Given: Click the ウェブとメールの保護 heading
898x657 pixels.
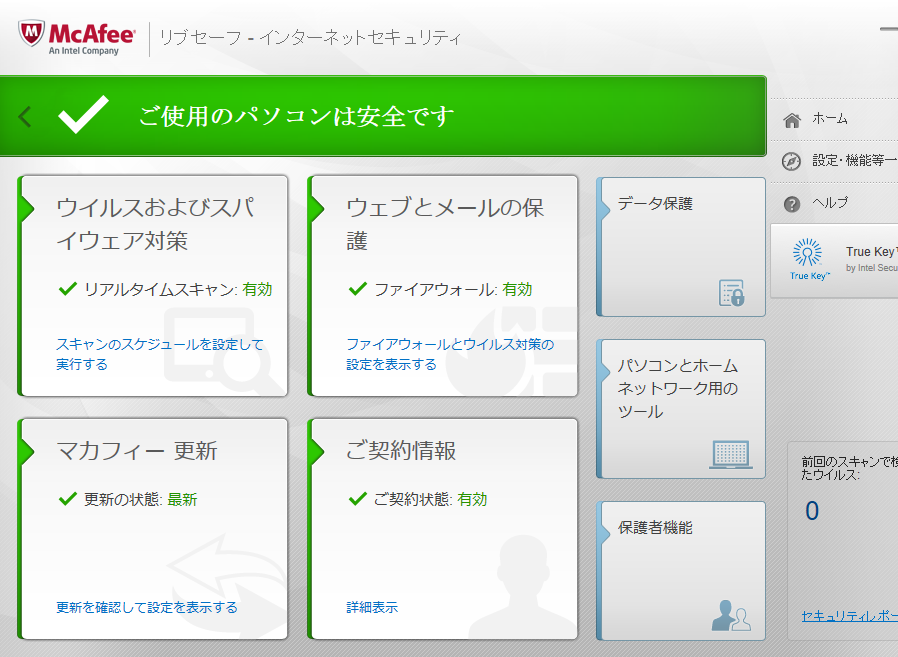Looking at the screenshot, I should pyautogui.click(x=445, y=224).
